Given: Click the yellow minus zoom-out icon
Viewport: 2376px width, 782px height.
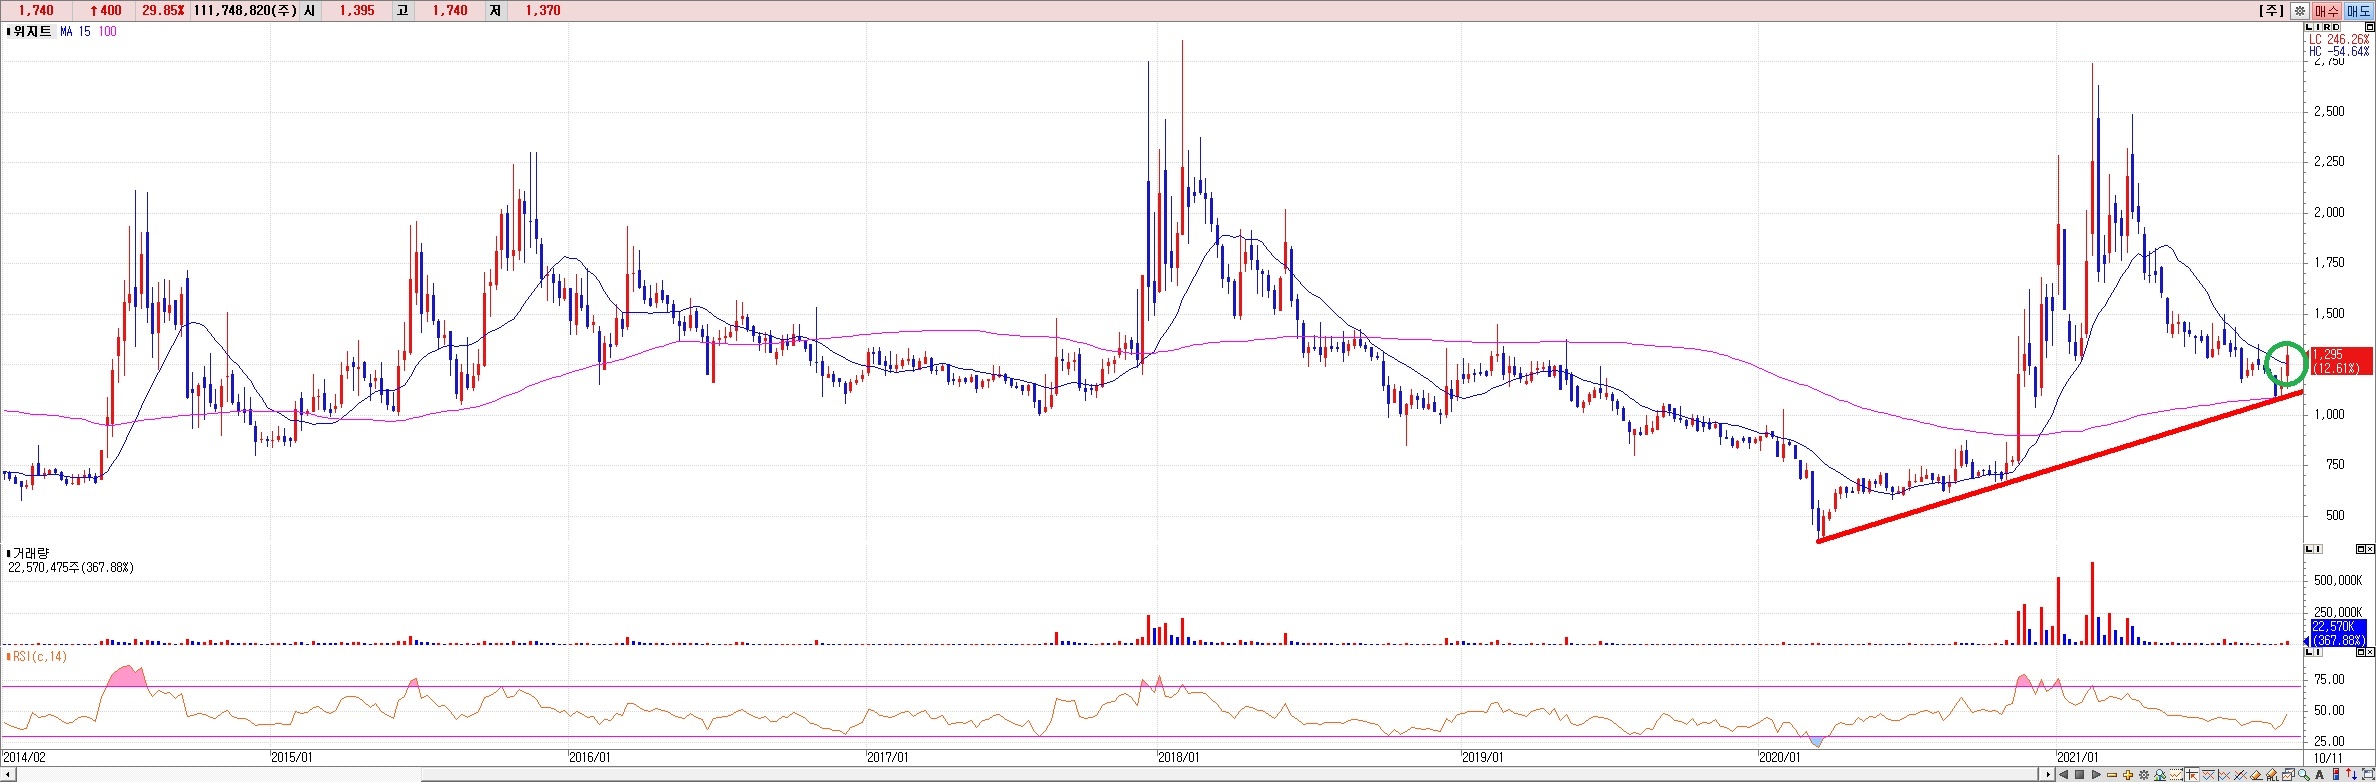Looking at the screenshot, I should coord(2112,775).
